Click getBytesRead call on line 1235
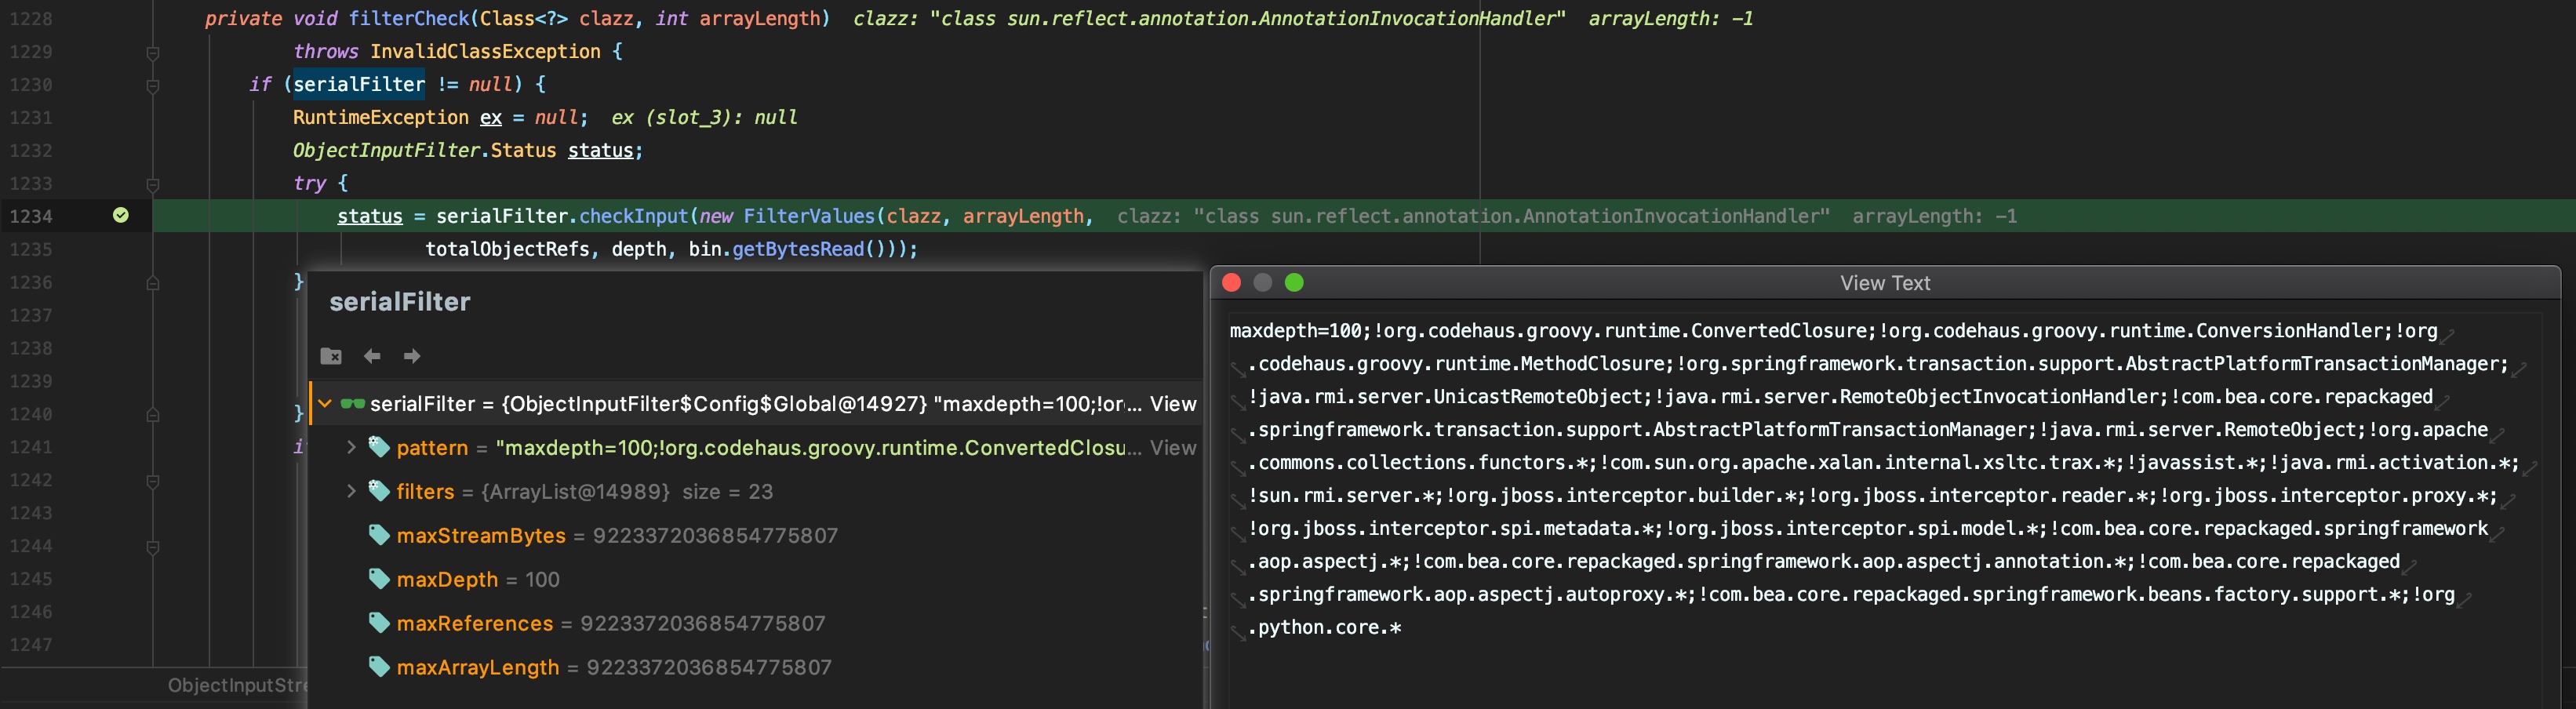 798,249
